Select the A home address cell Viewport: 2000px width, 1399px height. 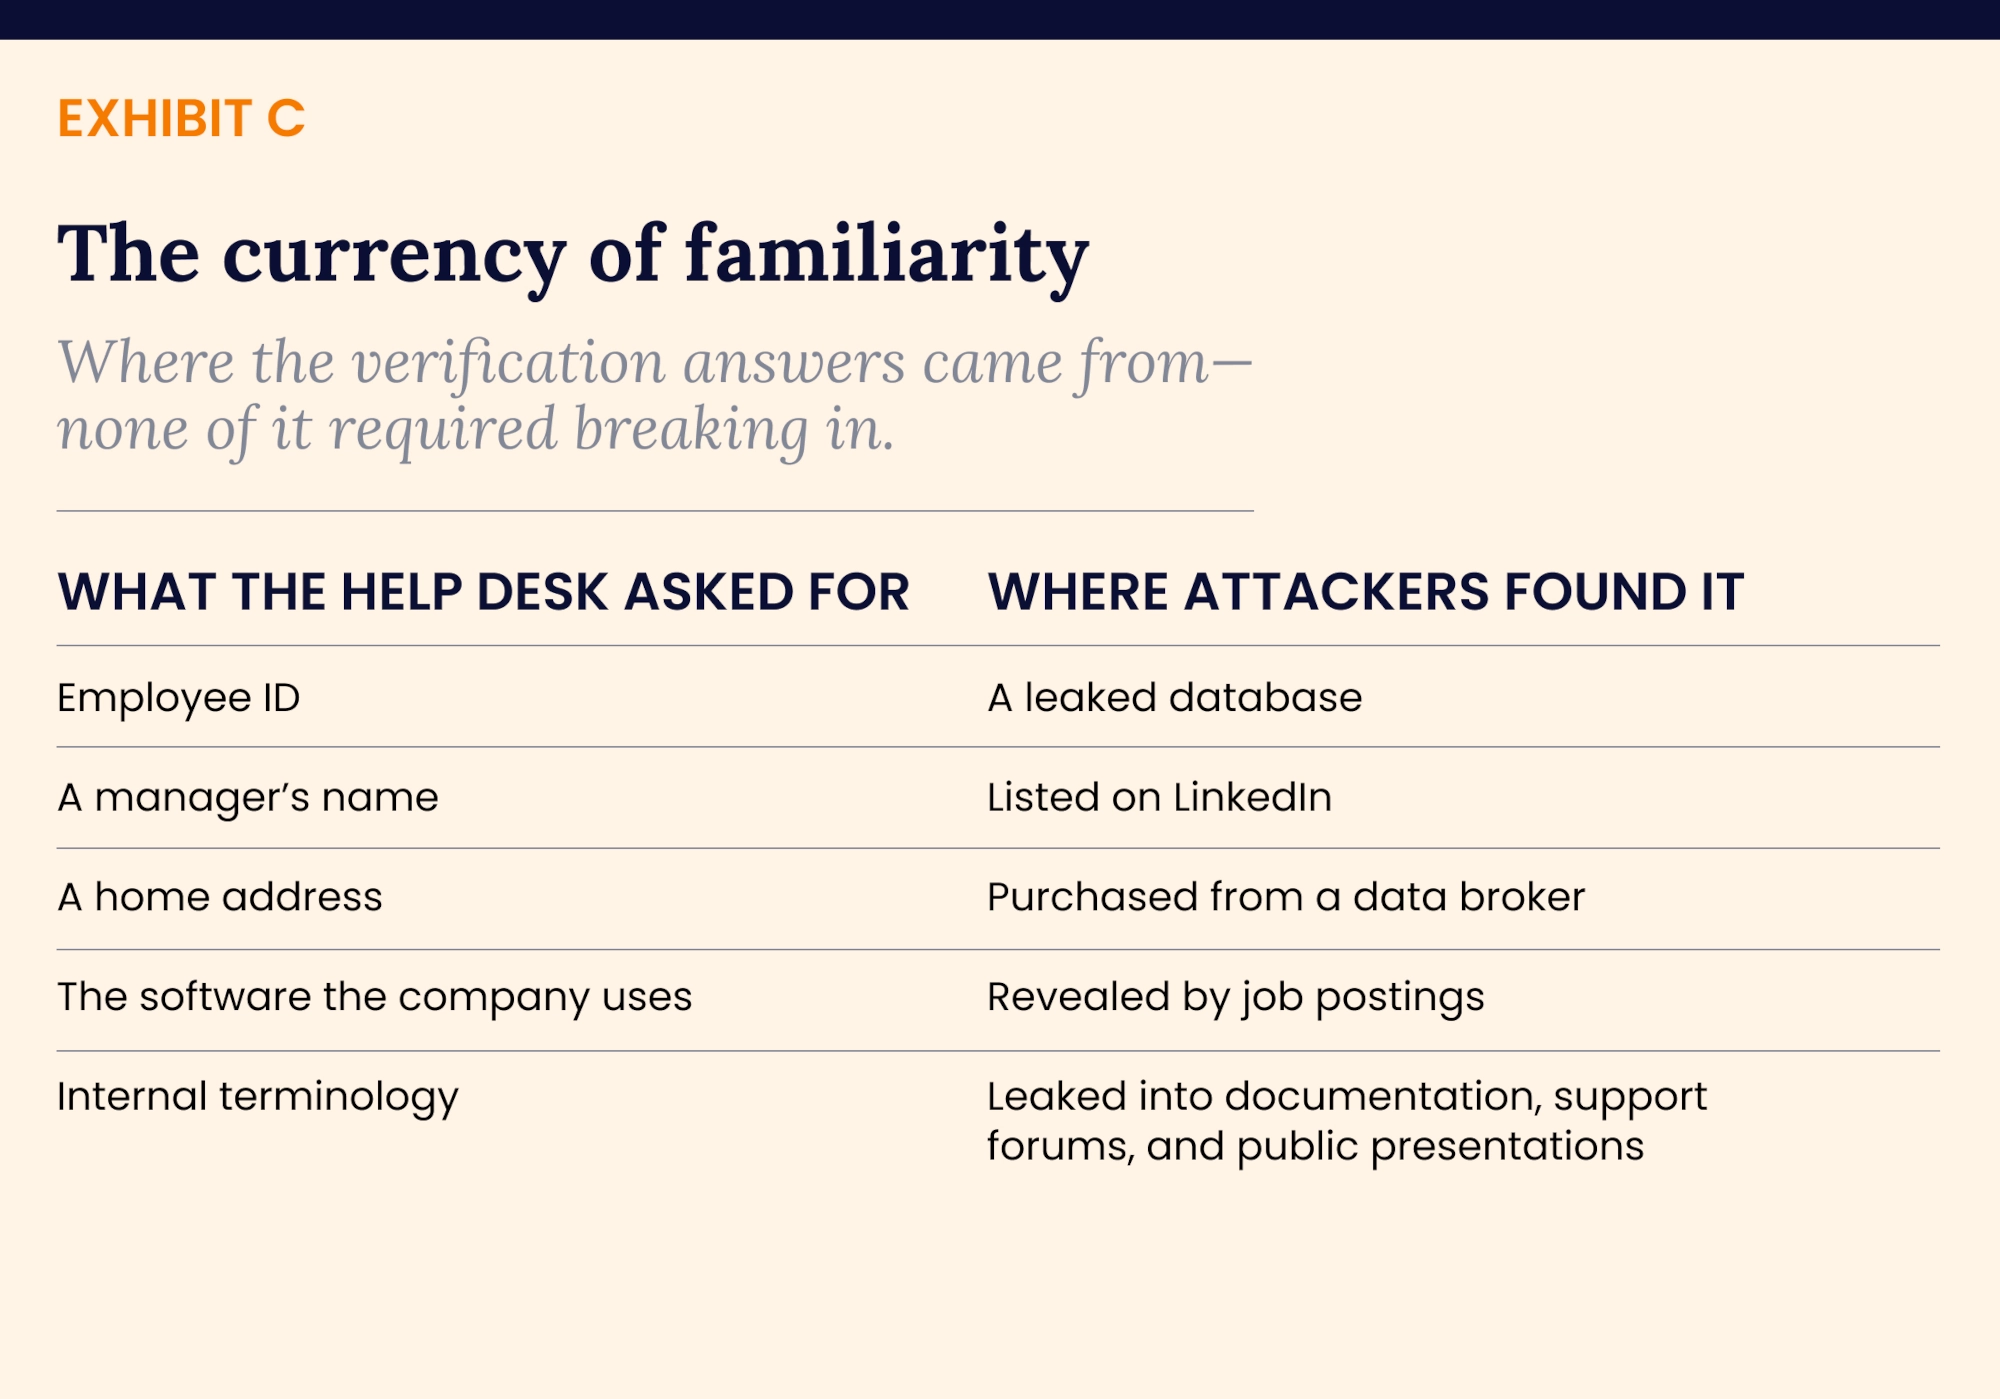220,897
